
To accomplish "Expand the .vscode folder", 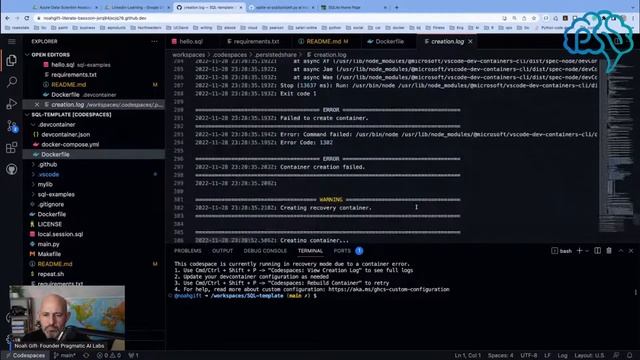I will pos(48,174).
